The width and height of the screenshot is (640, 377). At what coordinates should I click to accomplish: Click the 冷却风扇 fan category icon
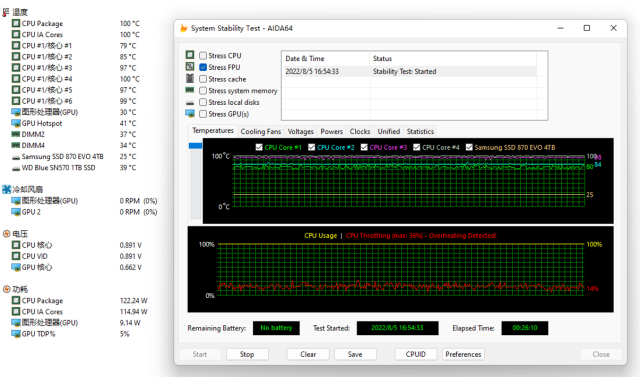pos(7,189)
